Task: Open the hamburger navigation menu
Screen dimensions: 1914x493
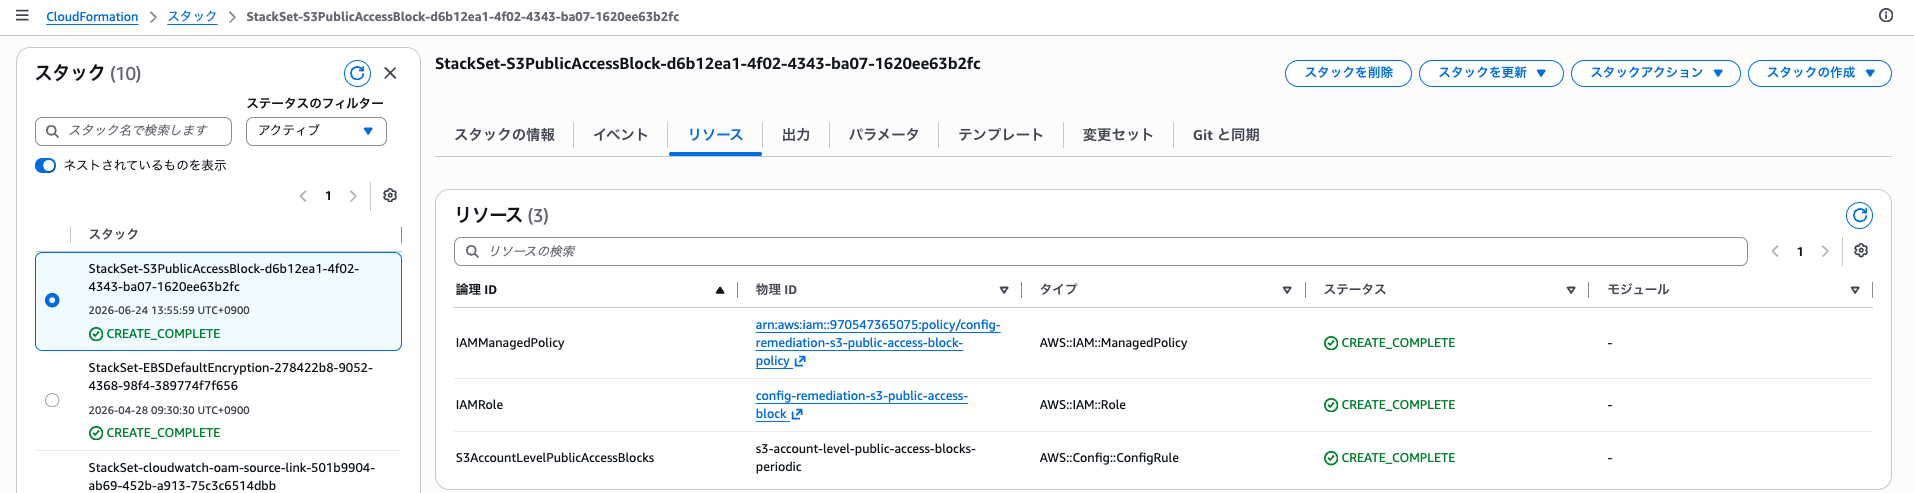Action: [x=22, y=16]
